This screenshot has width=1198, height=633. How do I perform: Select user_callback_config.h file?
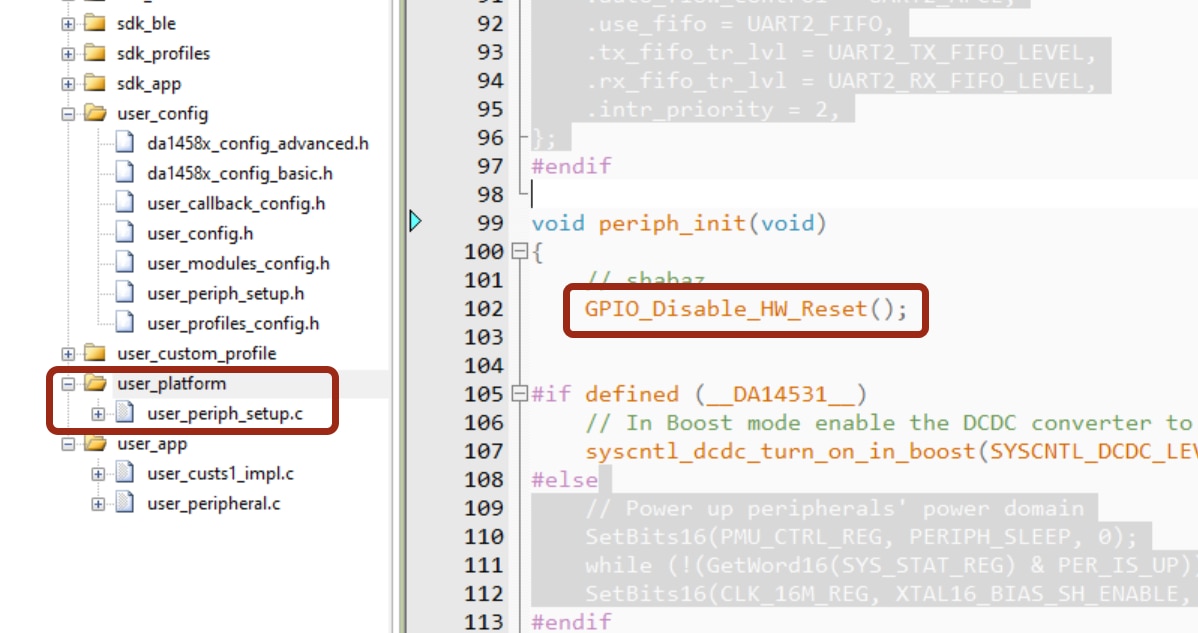tap(236, 204)
